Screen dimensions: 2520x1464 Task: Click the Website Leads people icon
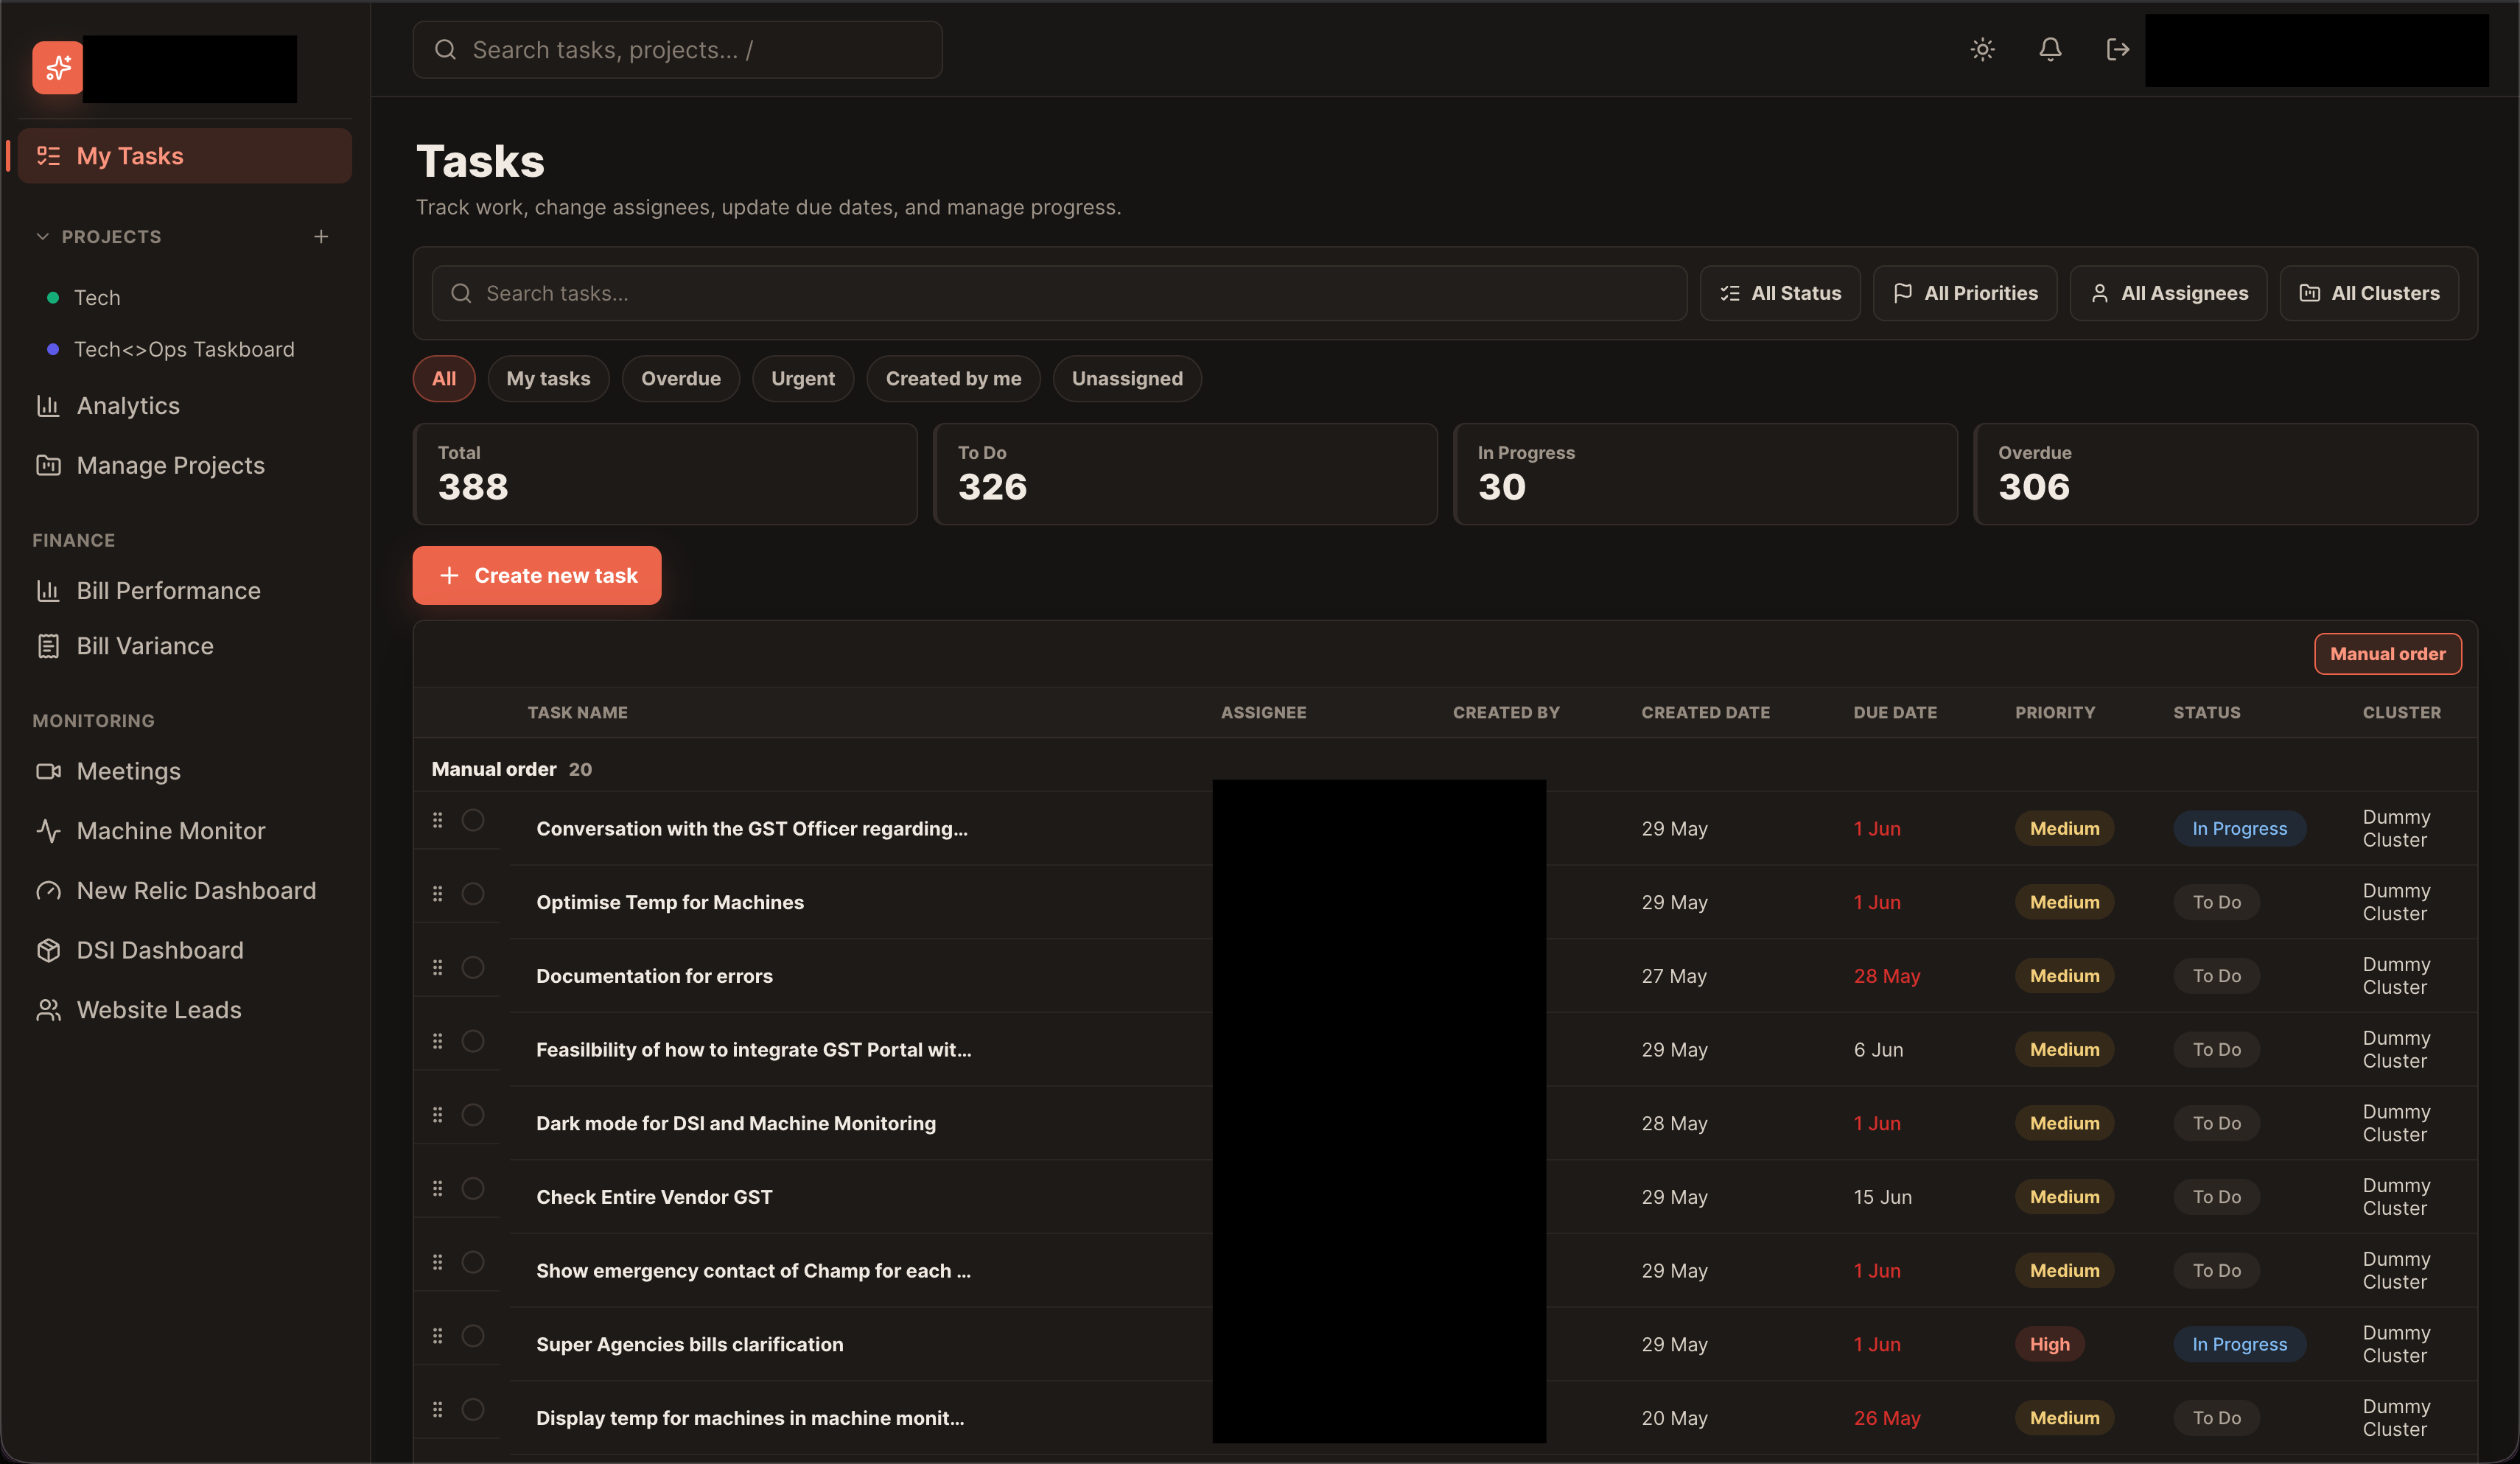click(x=48, y=1010)
